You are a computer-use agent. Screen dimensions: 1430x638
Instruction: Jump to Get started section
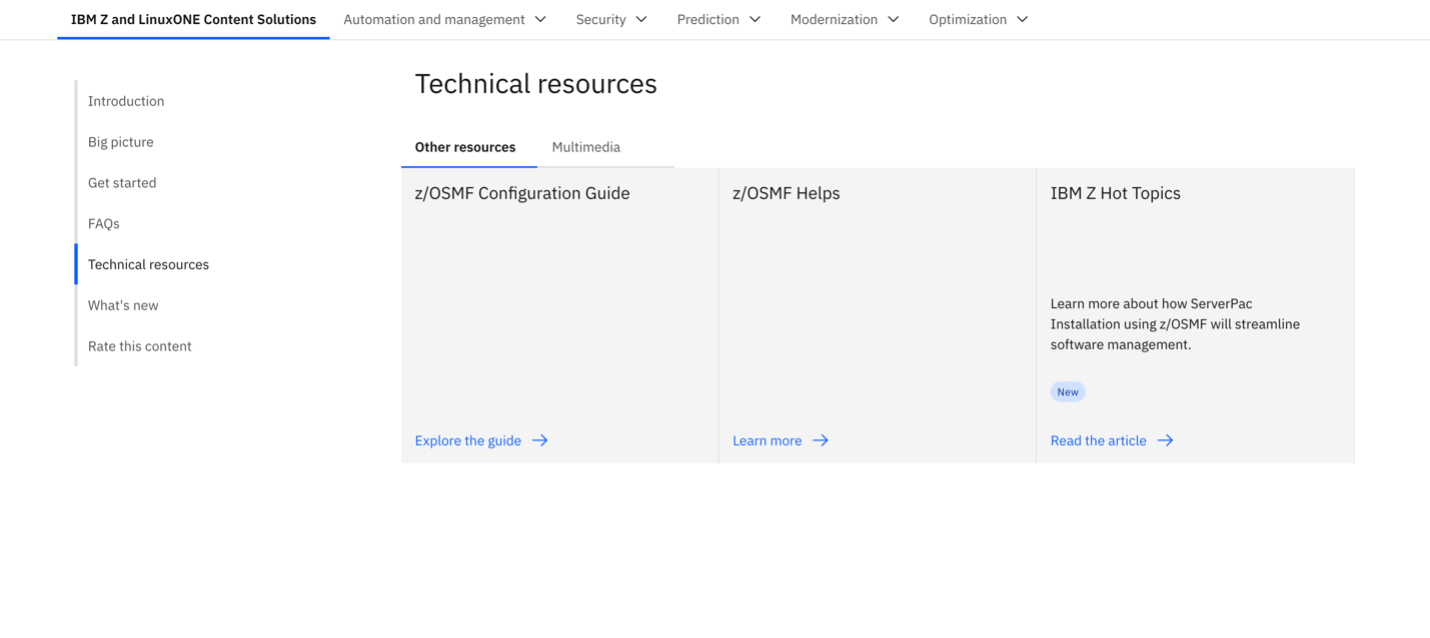122,183
